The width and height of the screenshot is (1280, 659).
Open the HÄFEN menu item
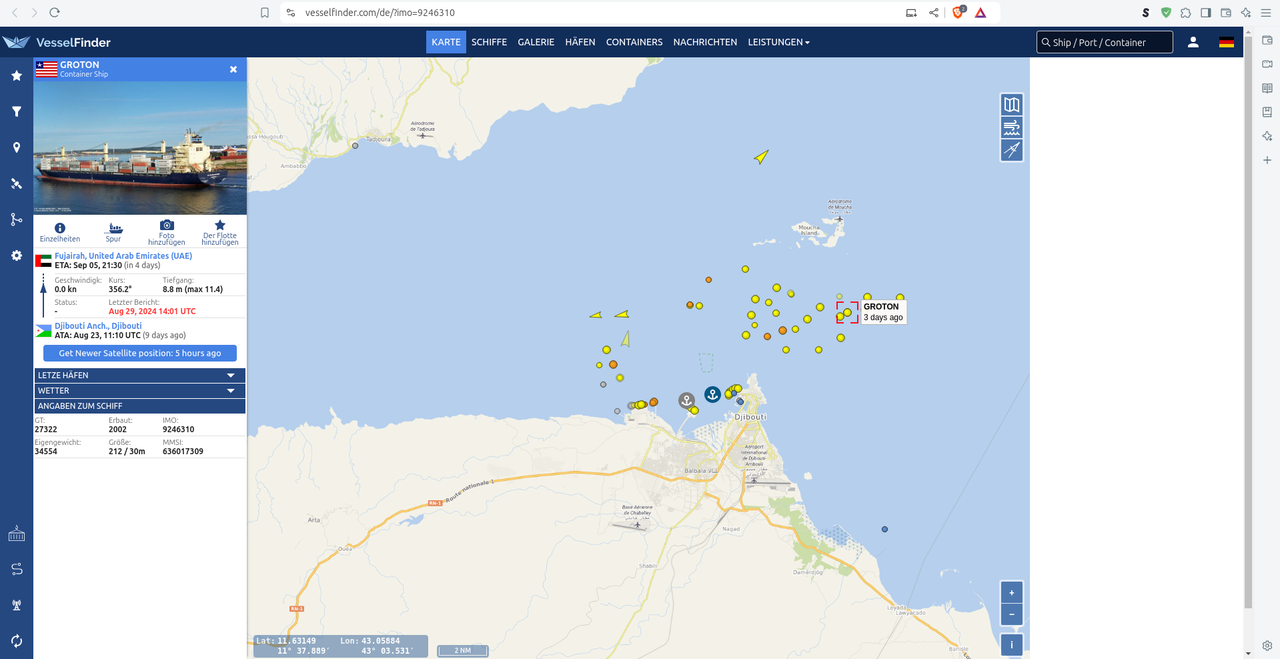[x=580, y=42]
